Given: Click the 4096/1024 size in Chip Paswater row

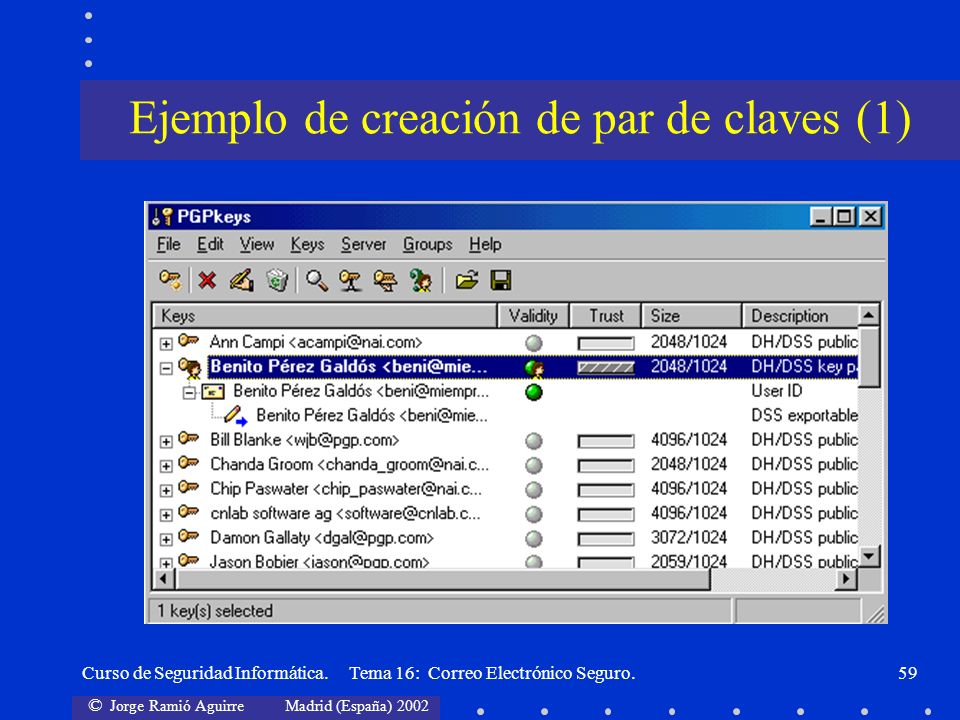Looking at the screenshot, I should (689, 489).
